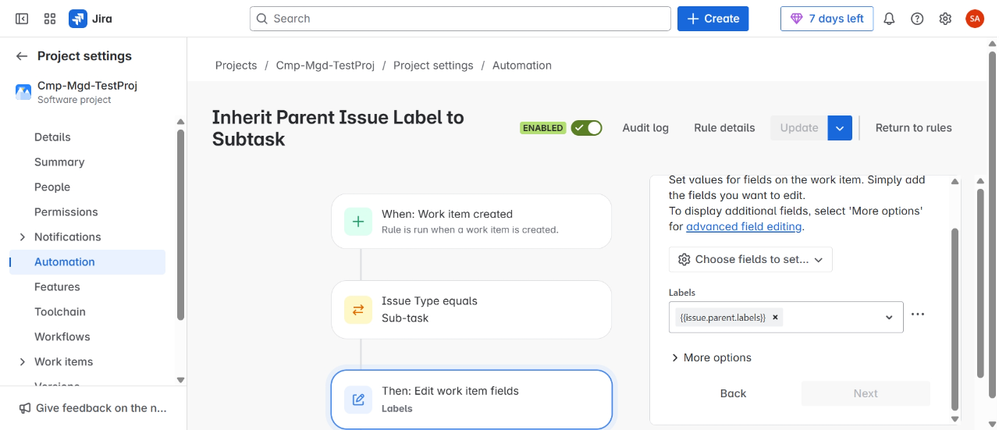Expand Notifications in the sidebar
The width and height of the screenshot is (999, 430).
(x=23, y=237)
